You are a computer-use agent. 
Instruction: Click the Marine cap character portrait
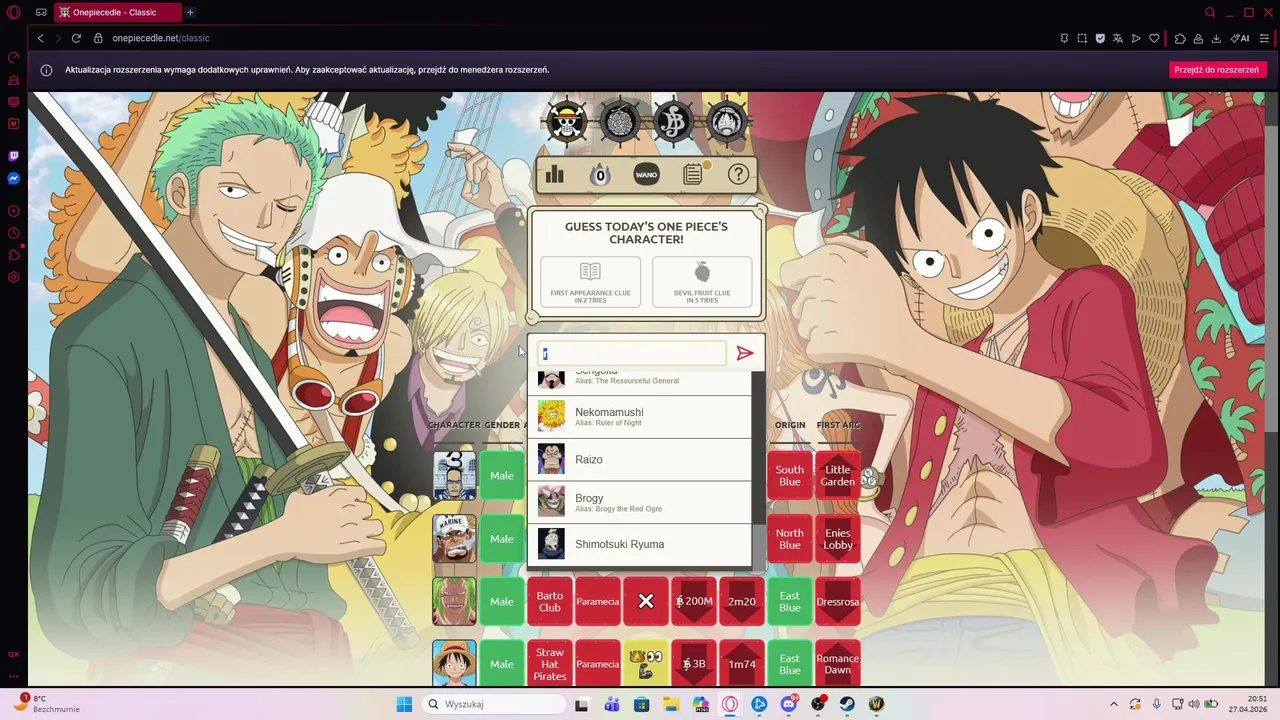pos(454,538)
